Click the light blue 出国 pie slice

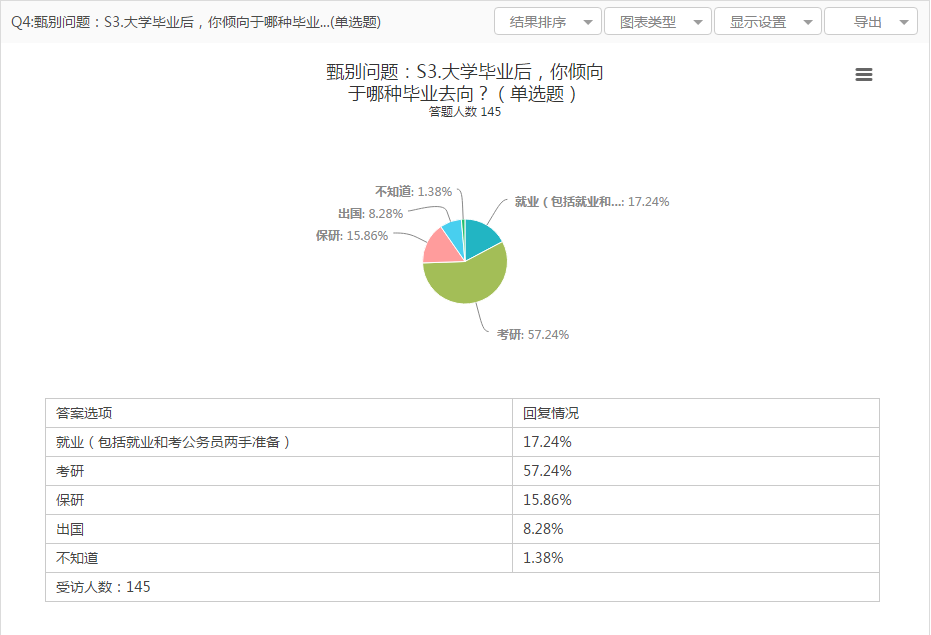pos(453,234)
